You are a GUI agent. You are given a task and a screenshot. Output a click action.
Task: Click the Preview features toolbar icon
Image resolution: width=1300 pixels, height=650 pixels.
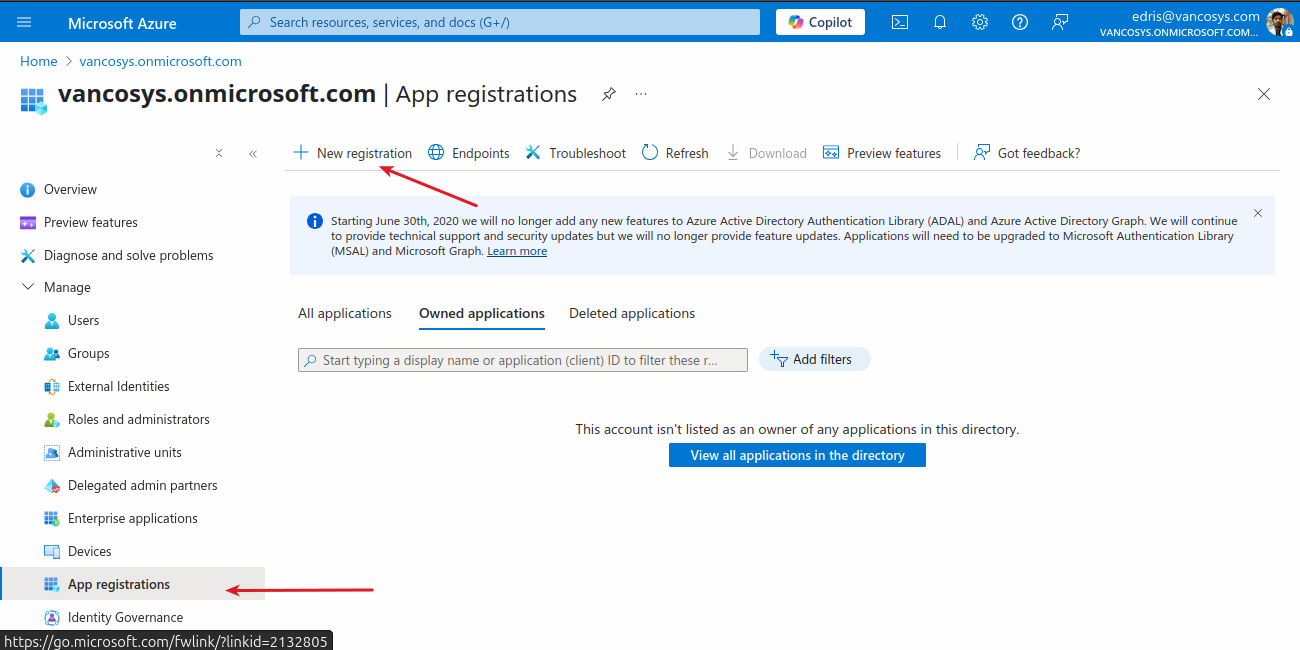(x=831, y=152)
